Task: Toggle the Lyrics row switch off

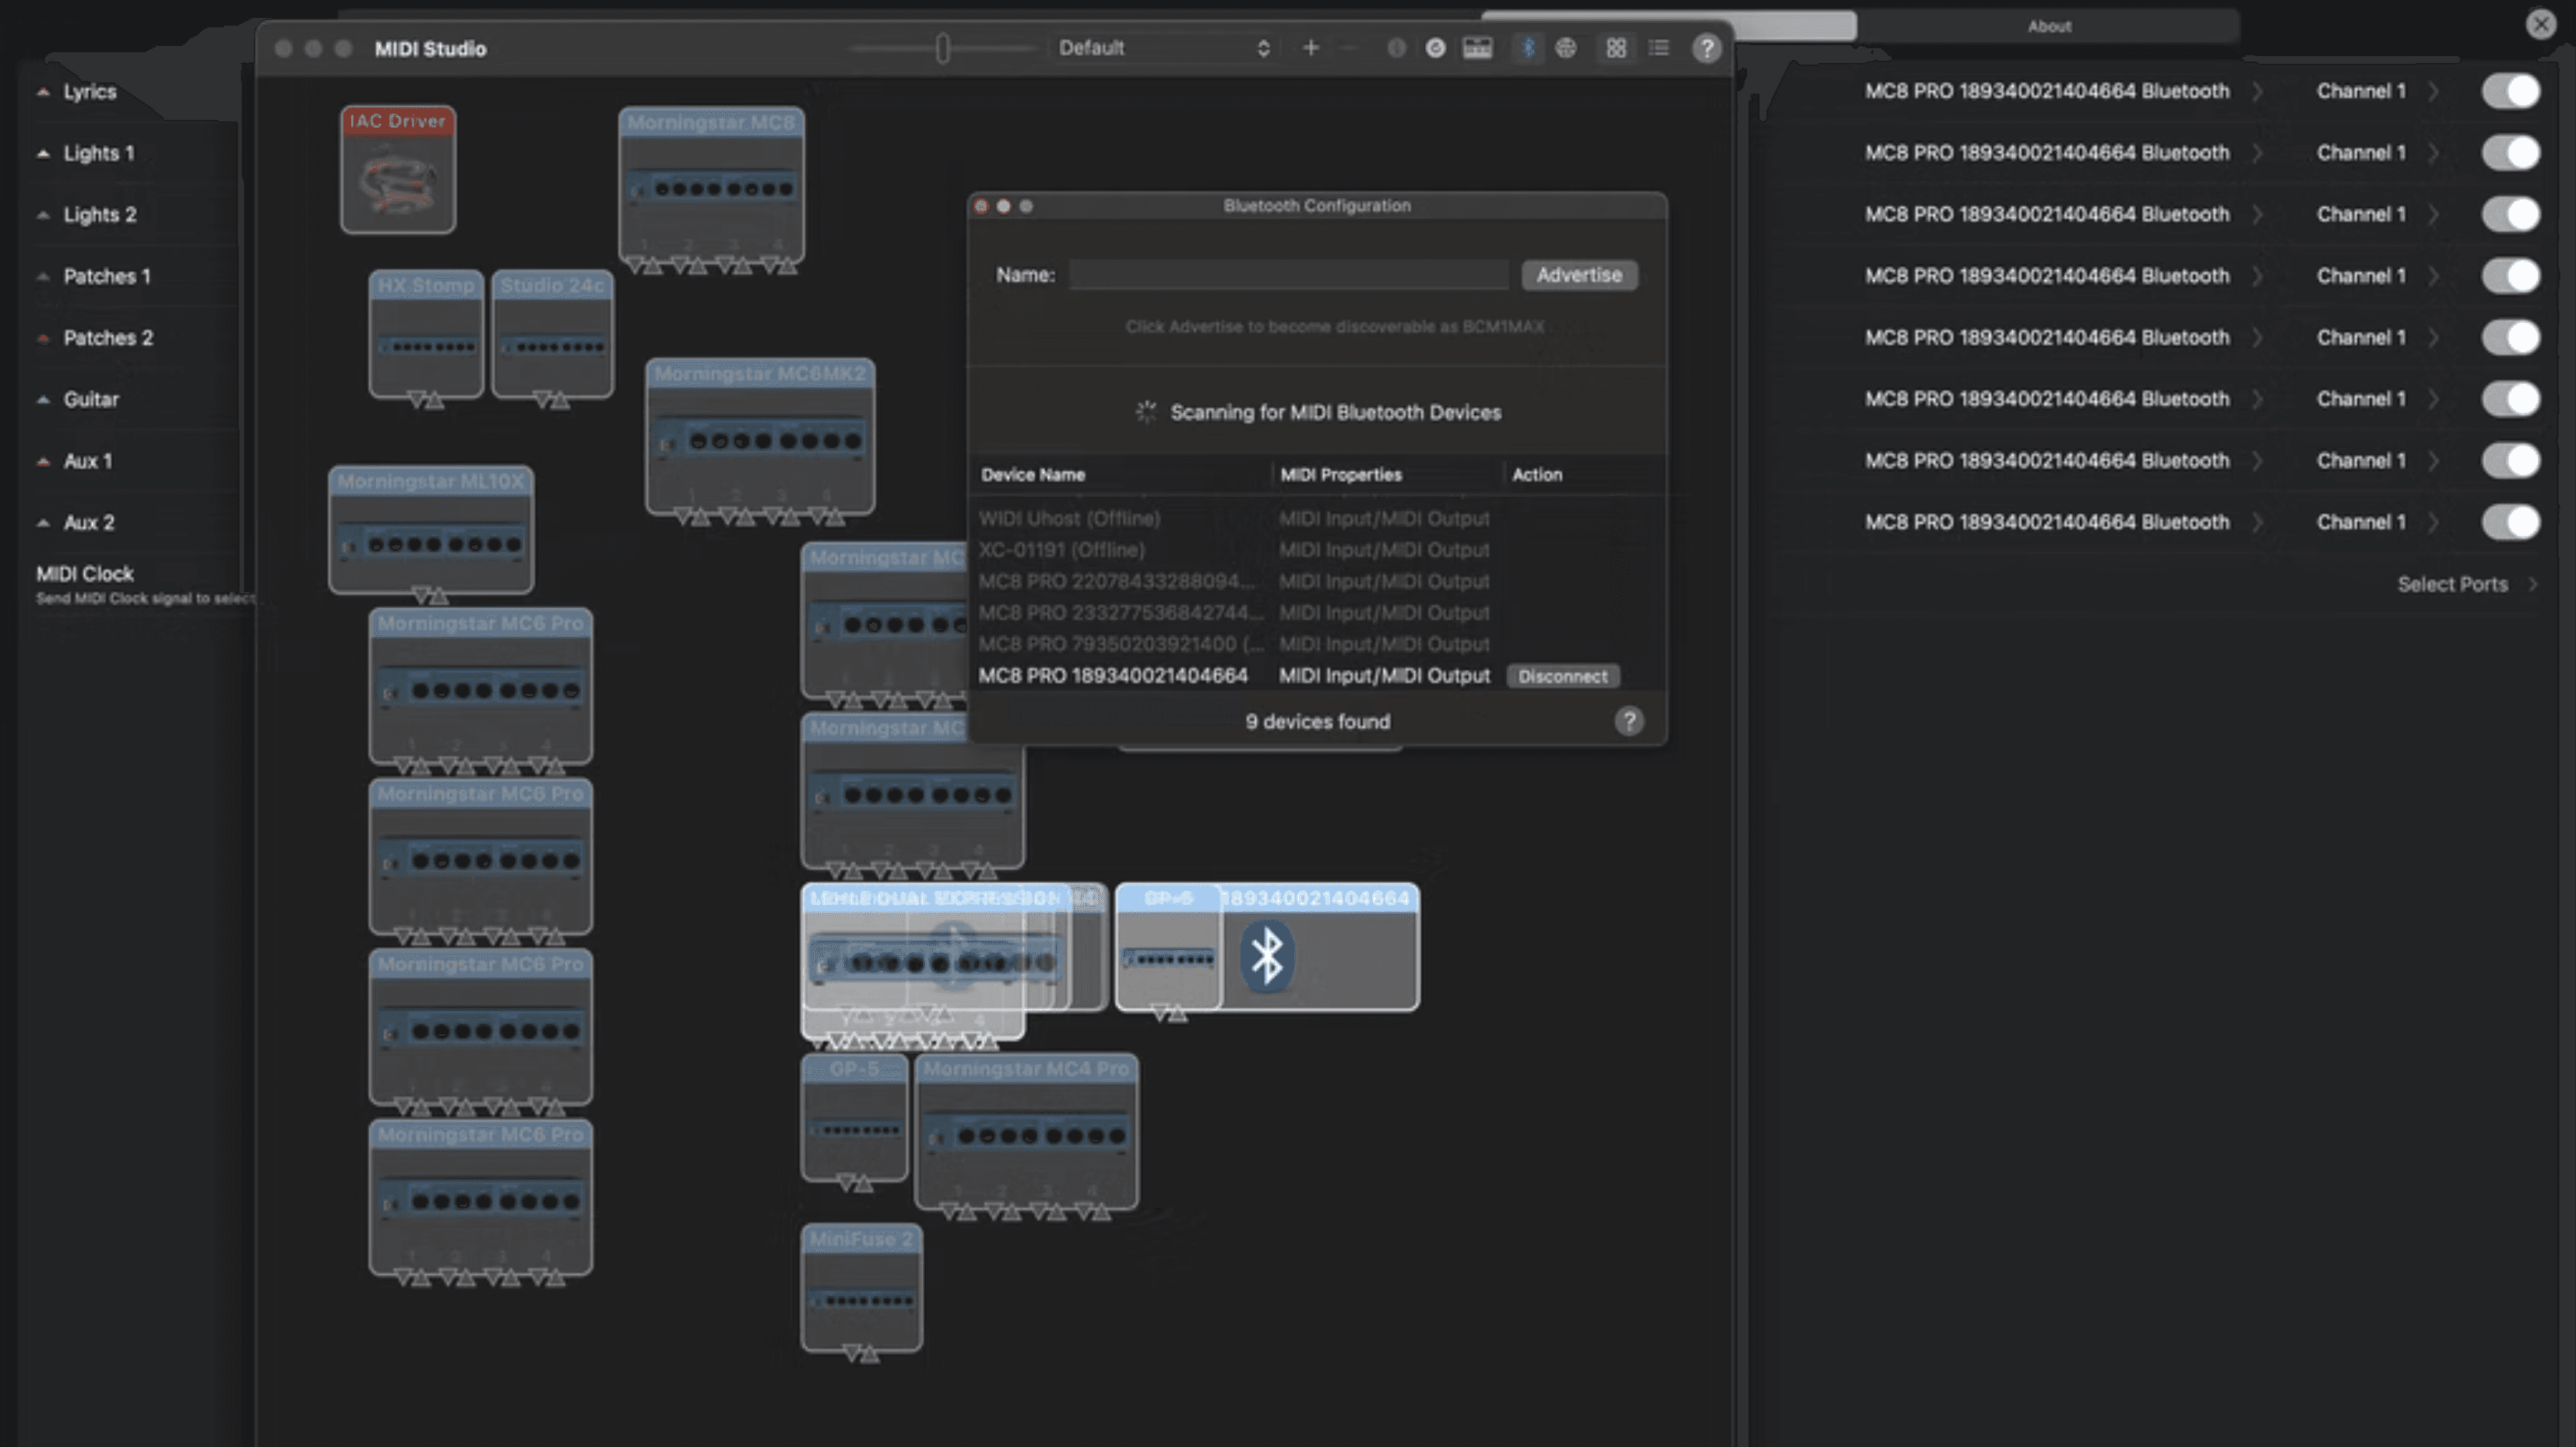Action: [2510, 91]
